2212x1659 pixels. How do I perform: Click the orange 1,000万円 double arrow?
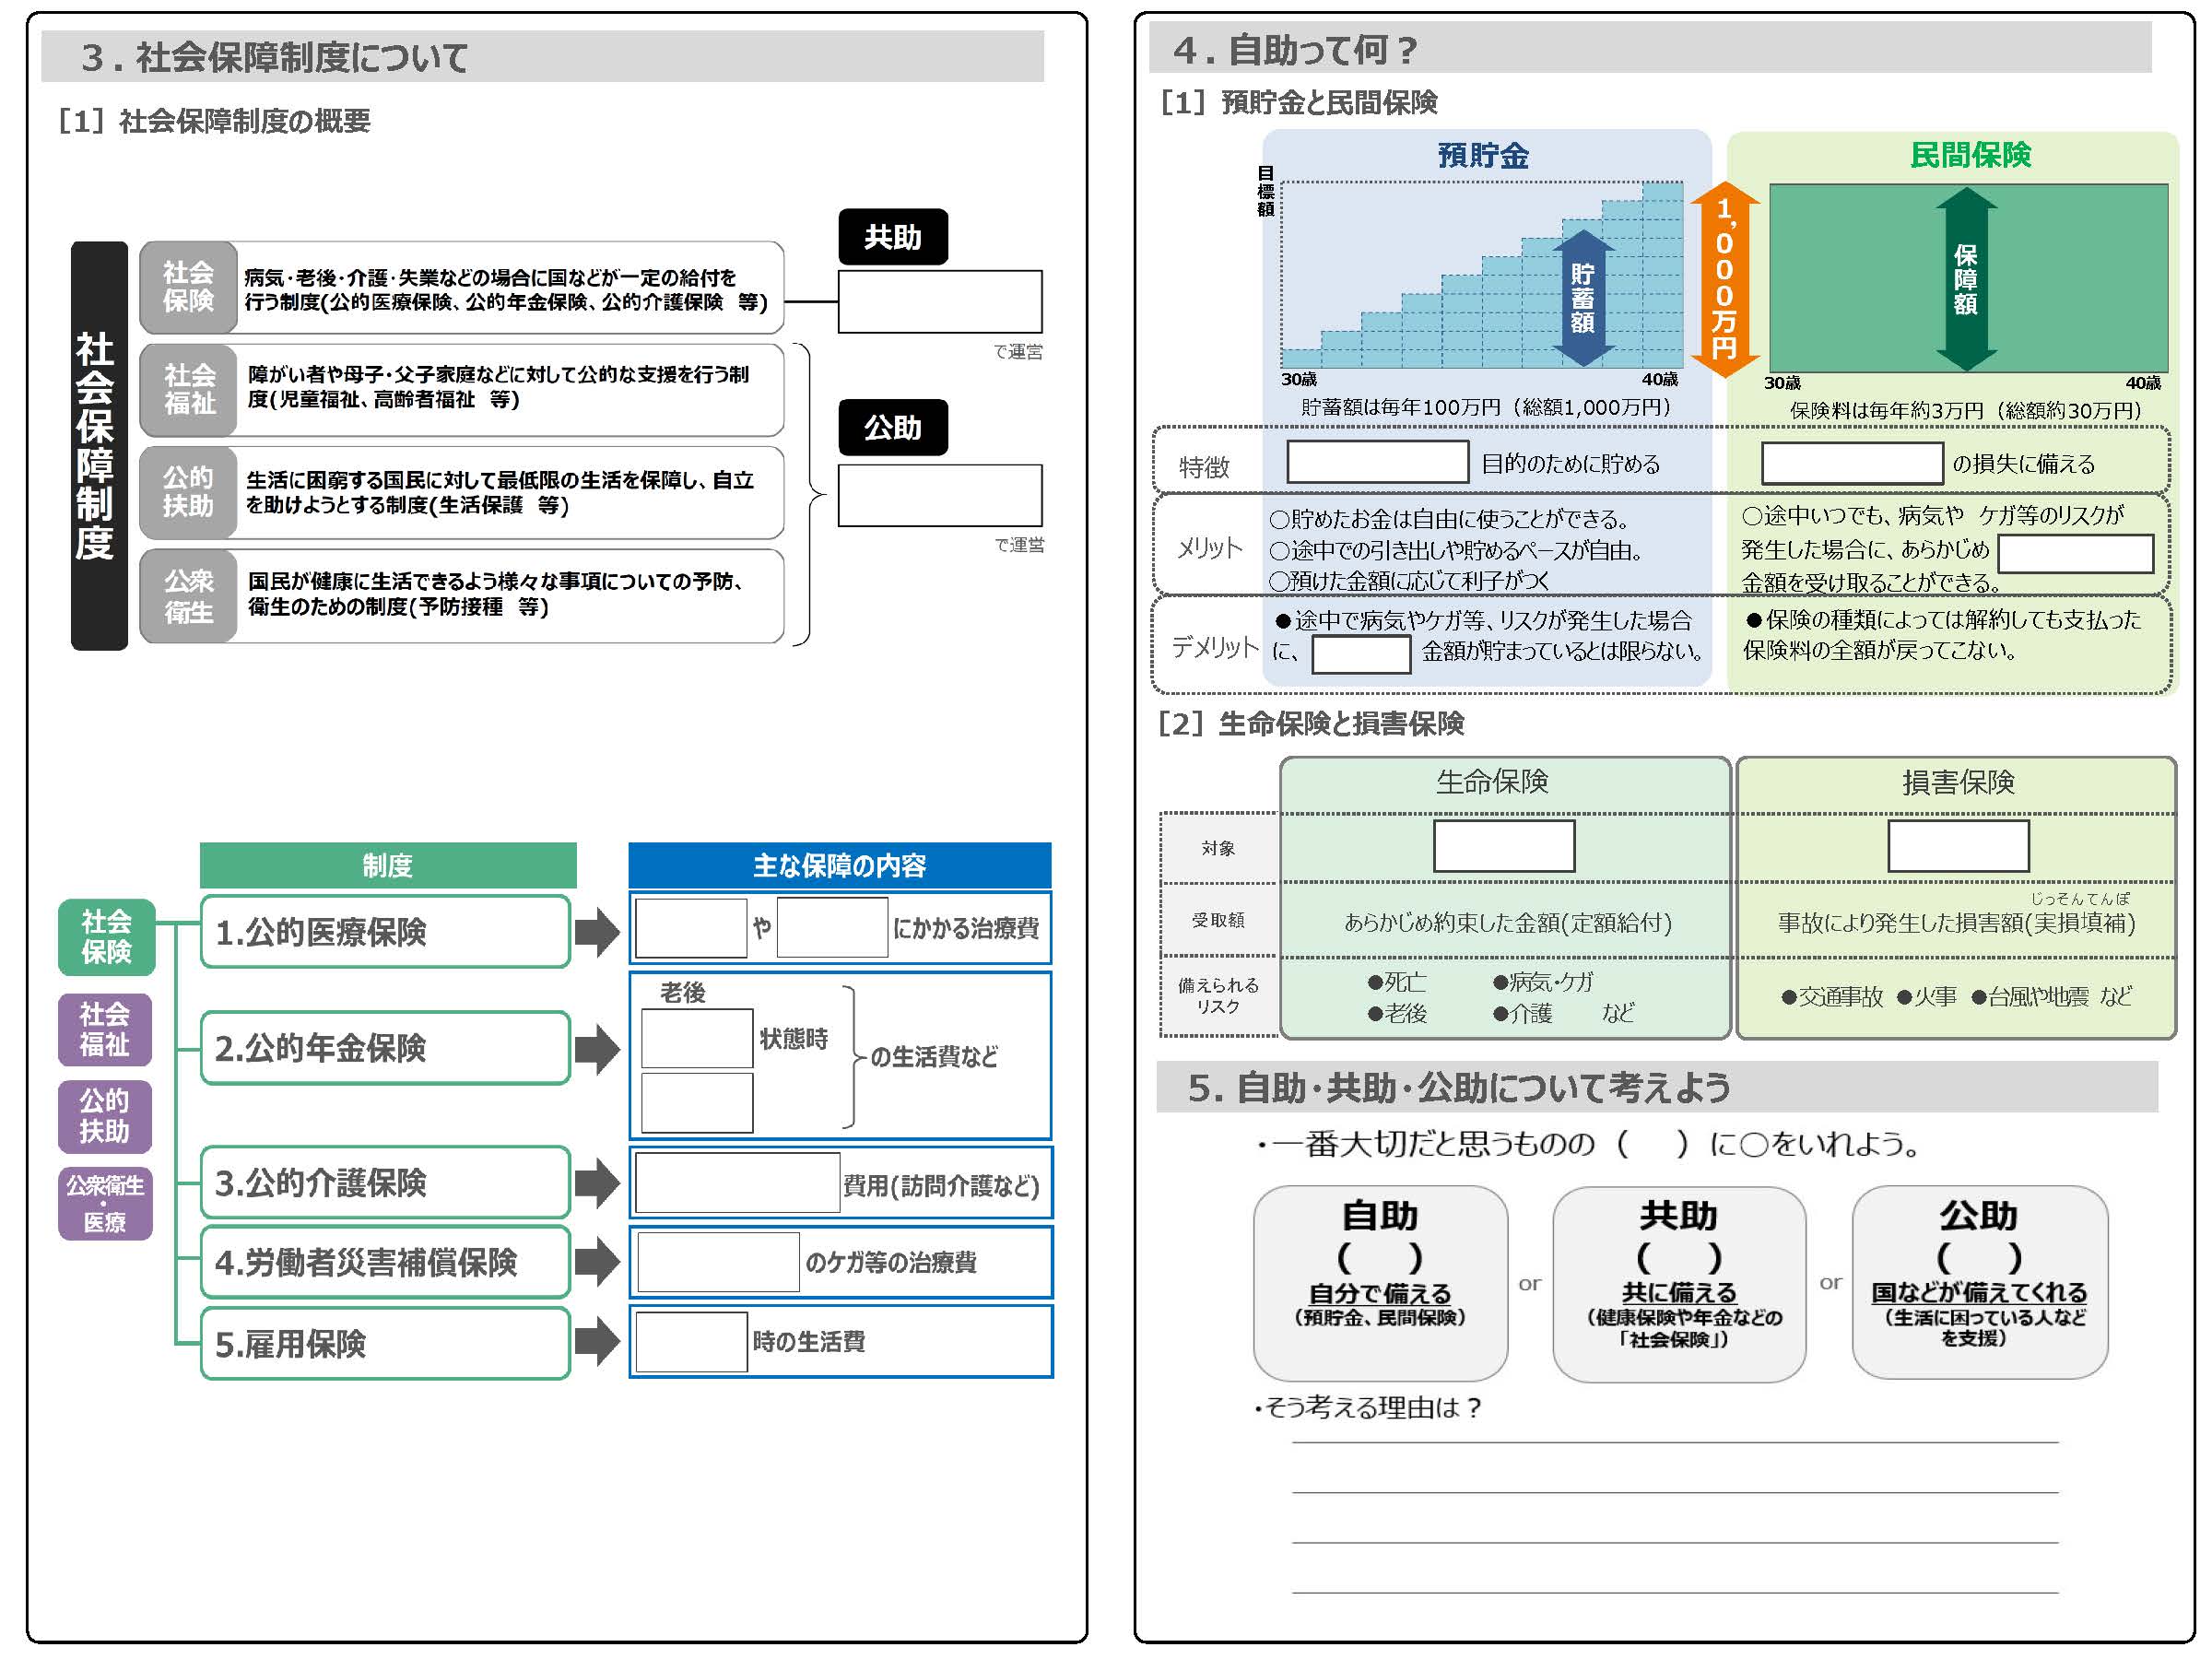pyautogui.click(x=1724, y=280)
